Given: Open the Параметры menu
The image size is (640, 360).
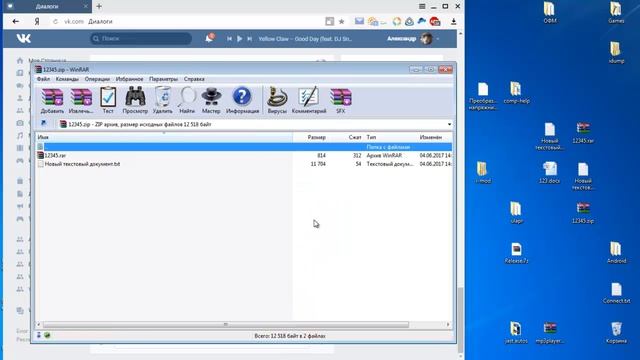Looking at the screenshot, I should [x=163, y=79].
